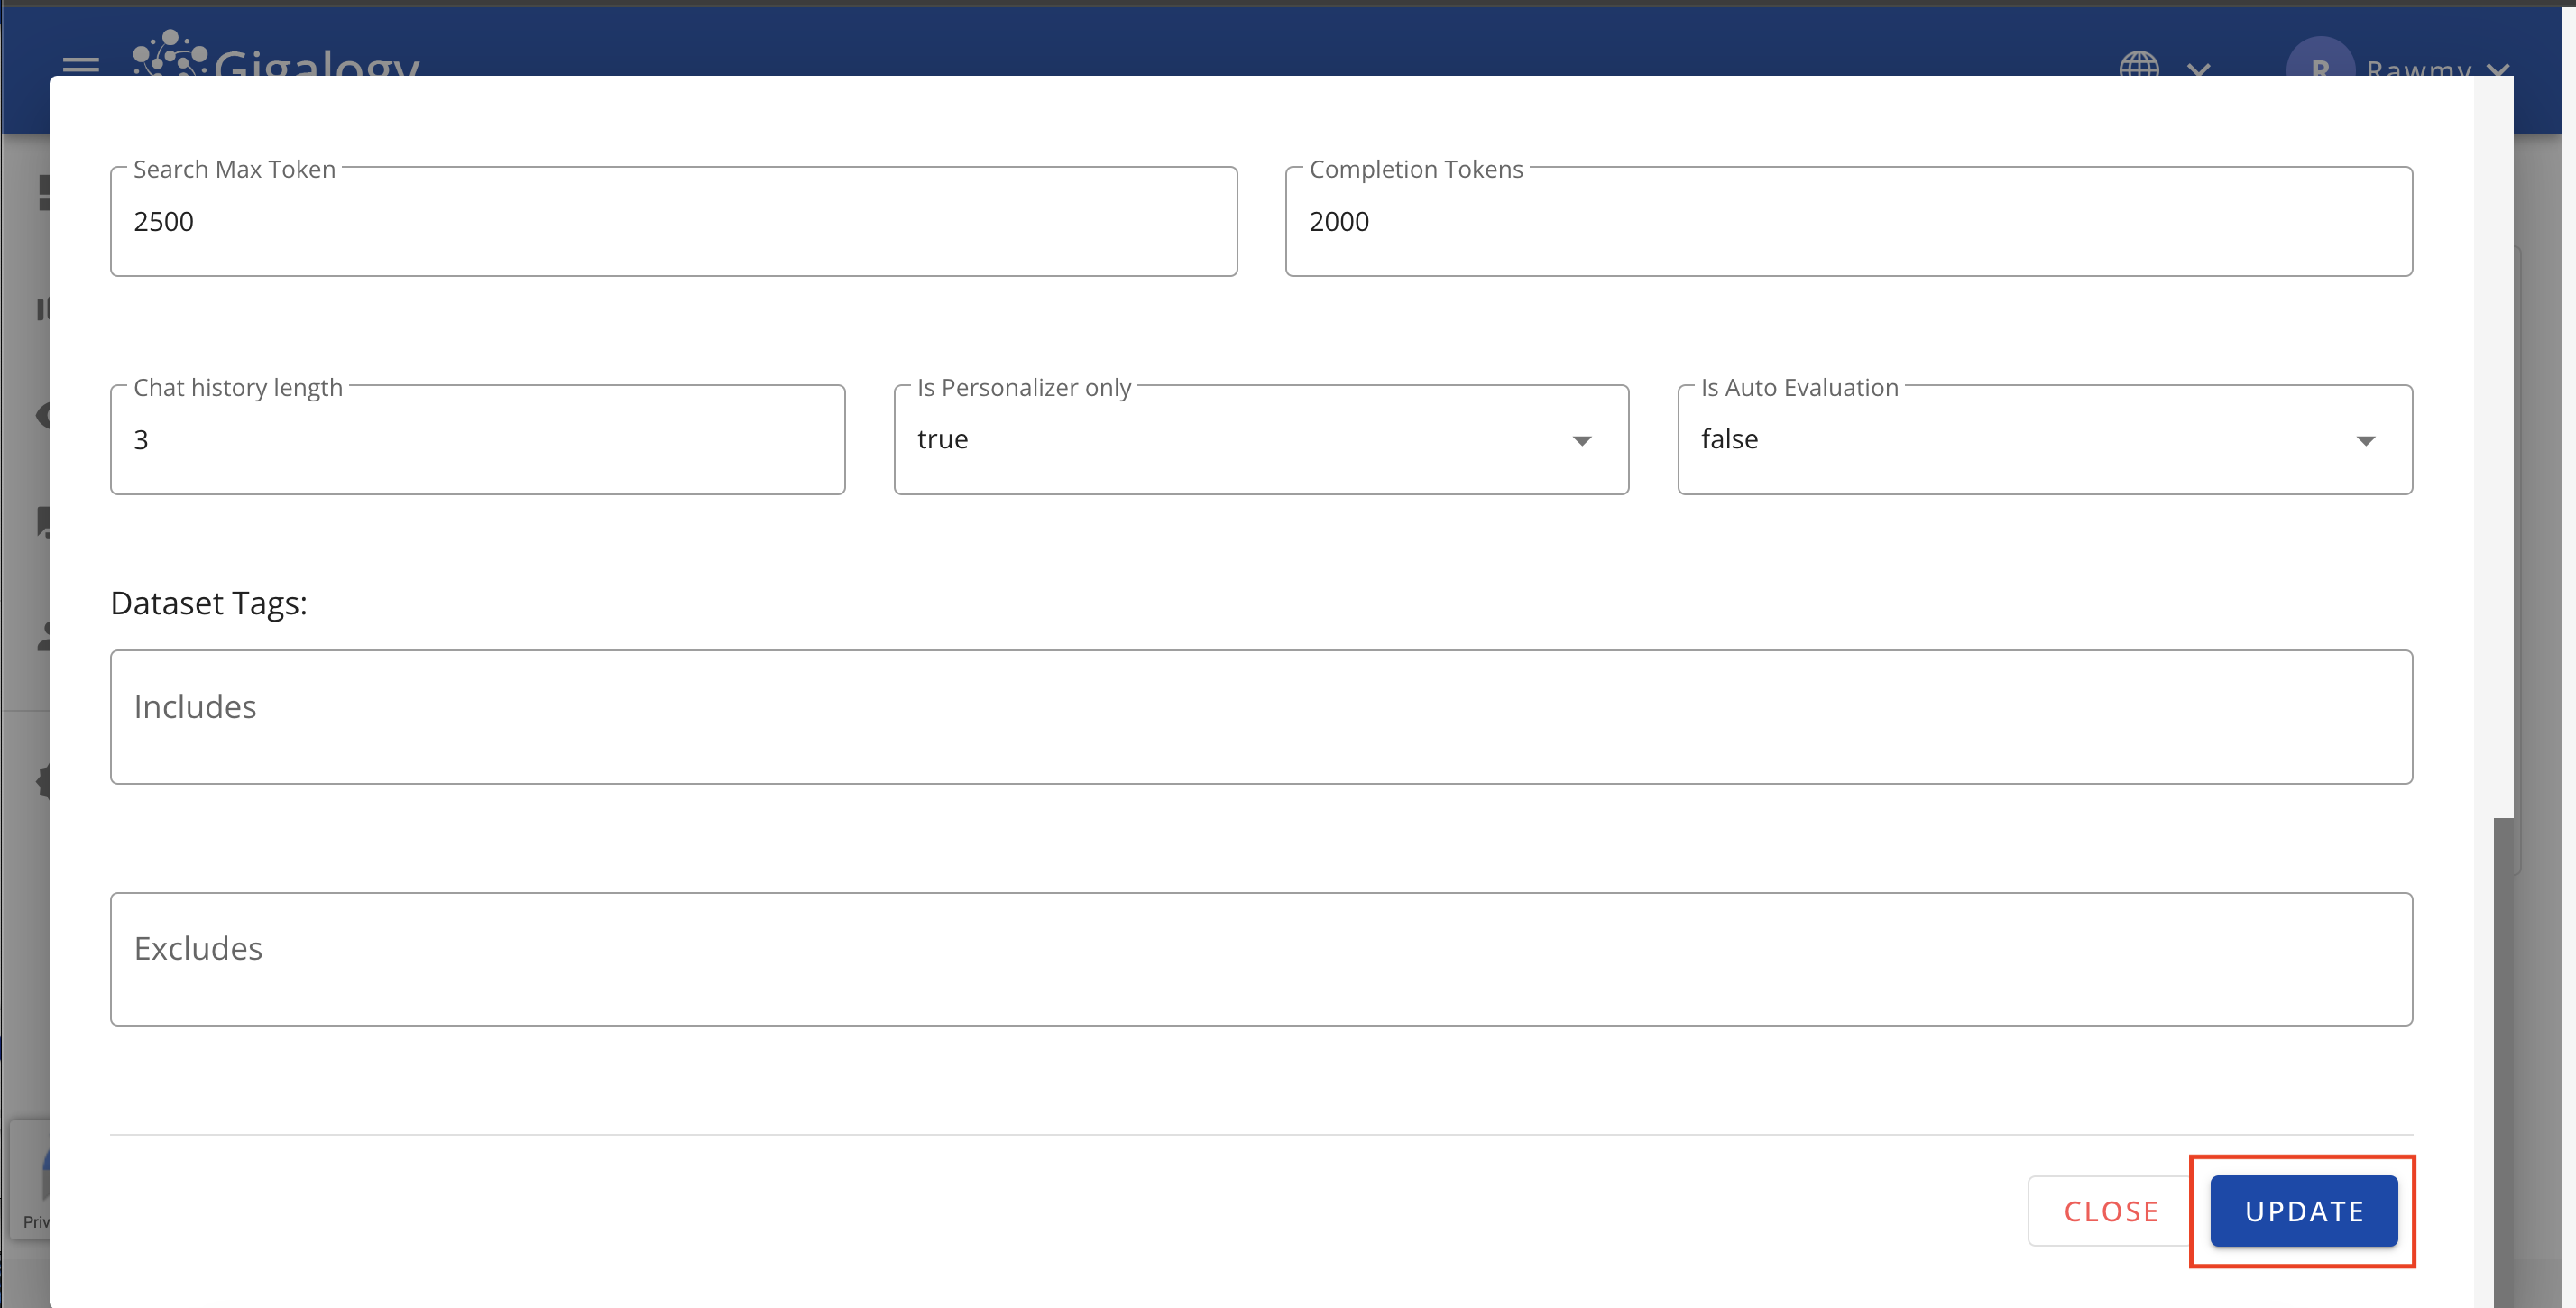Click into the Completion Tokens field
The height and width of the screenshot is (1308, 2576).
click(x=1848, y=222)
